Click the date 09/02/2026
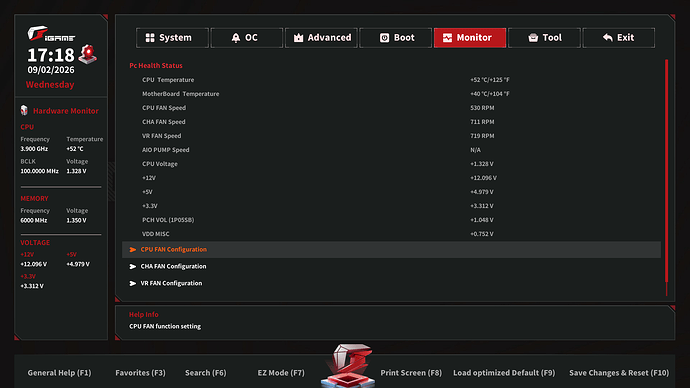 [51, 70]
